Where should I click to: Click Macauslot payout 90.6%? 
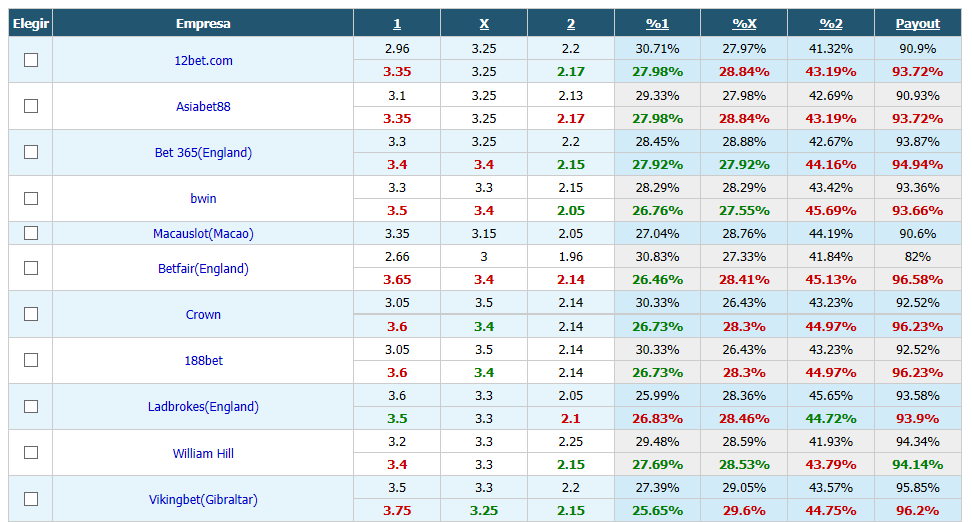(917, 234)
